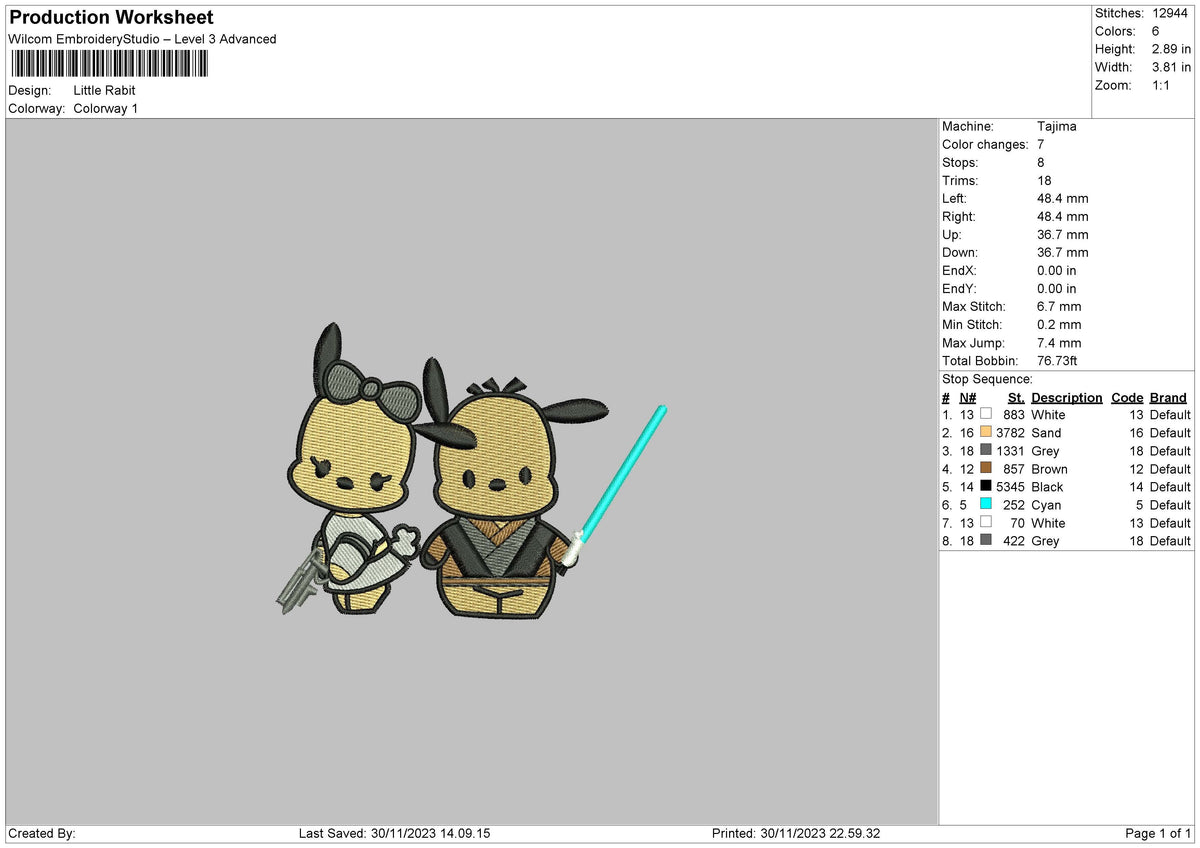Click the 'Page 1 of 1' indicator
Image resolution: width=1200 pixels, height=848 pixels.
(1158, 833)
